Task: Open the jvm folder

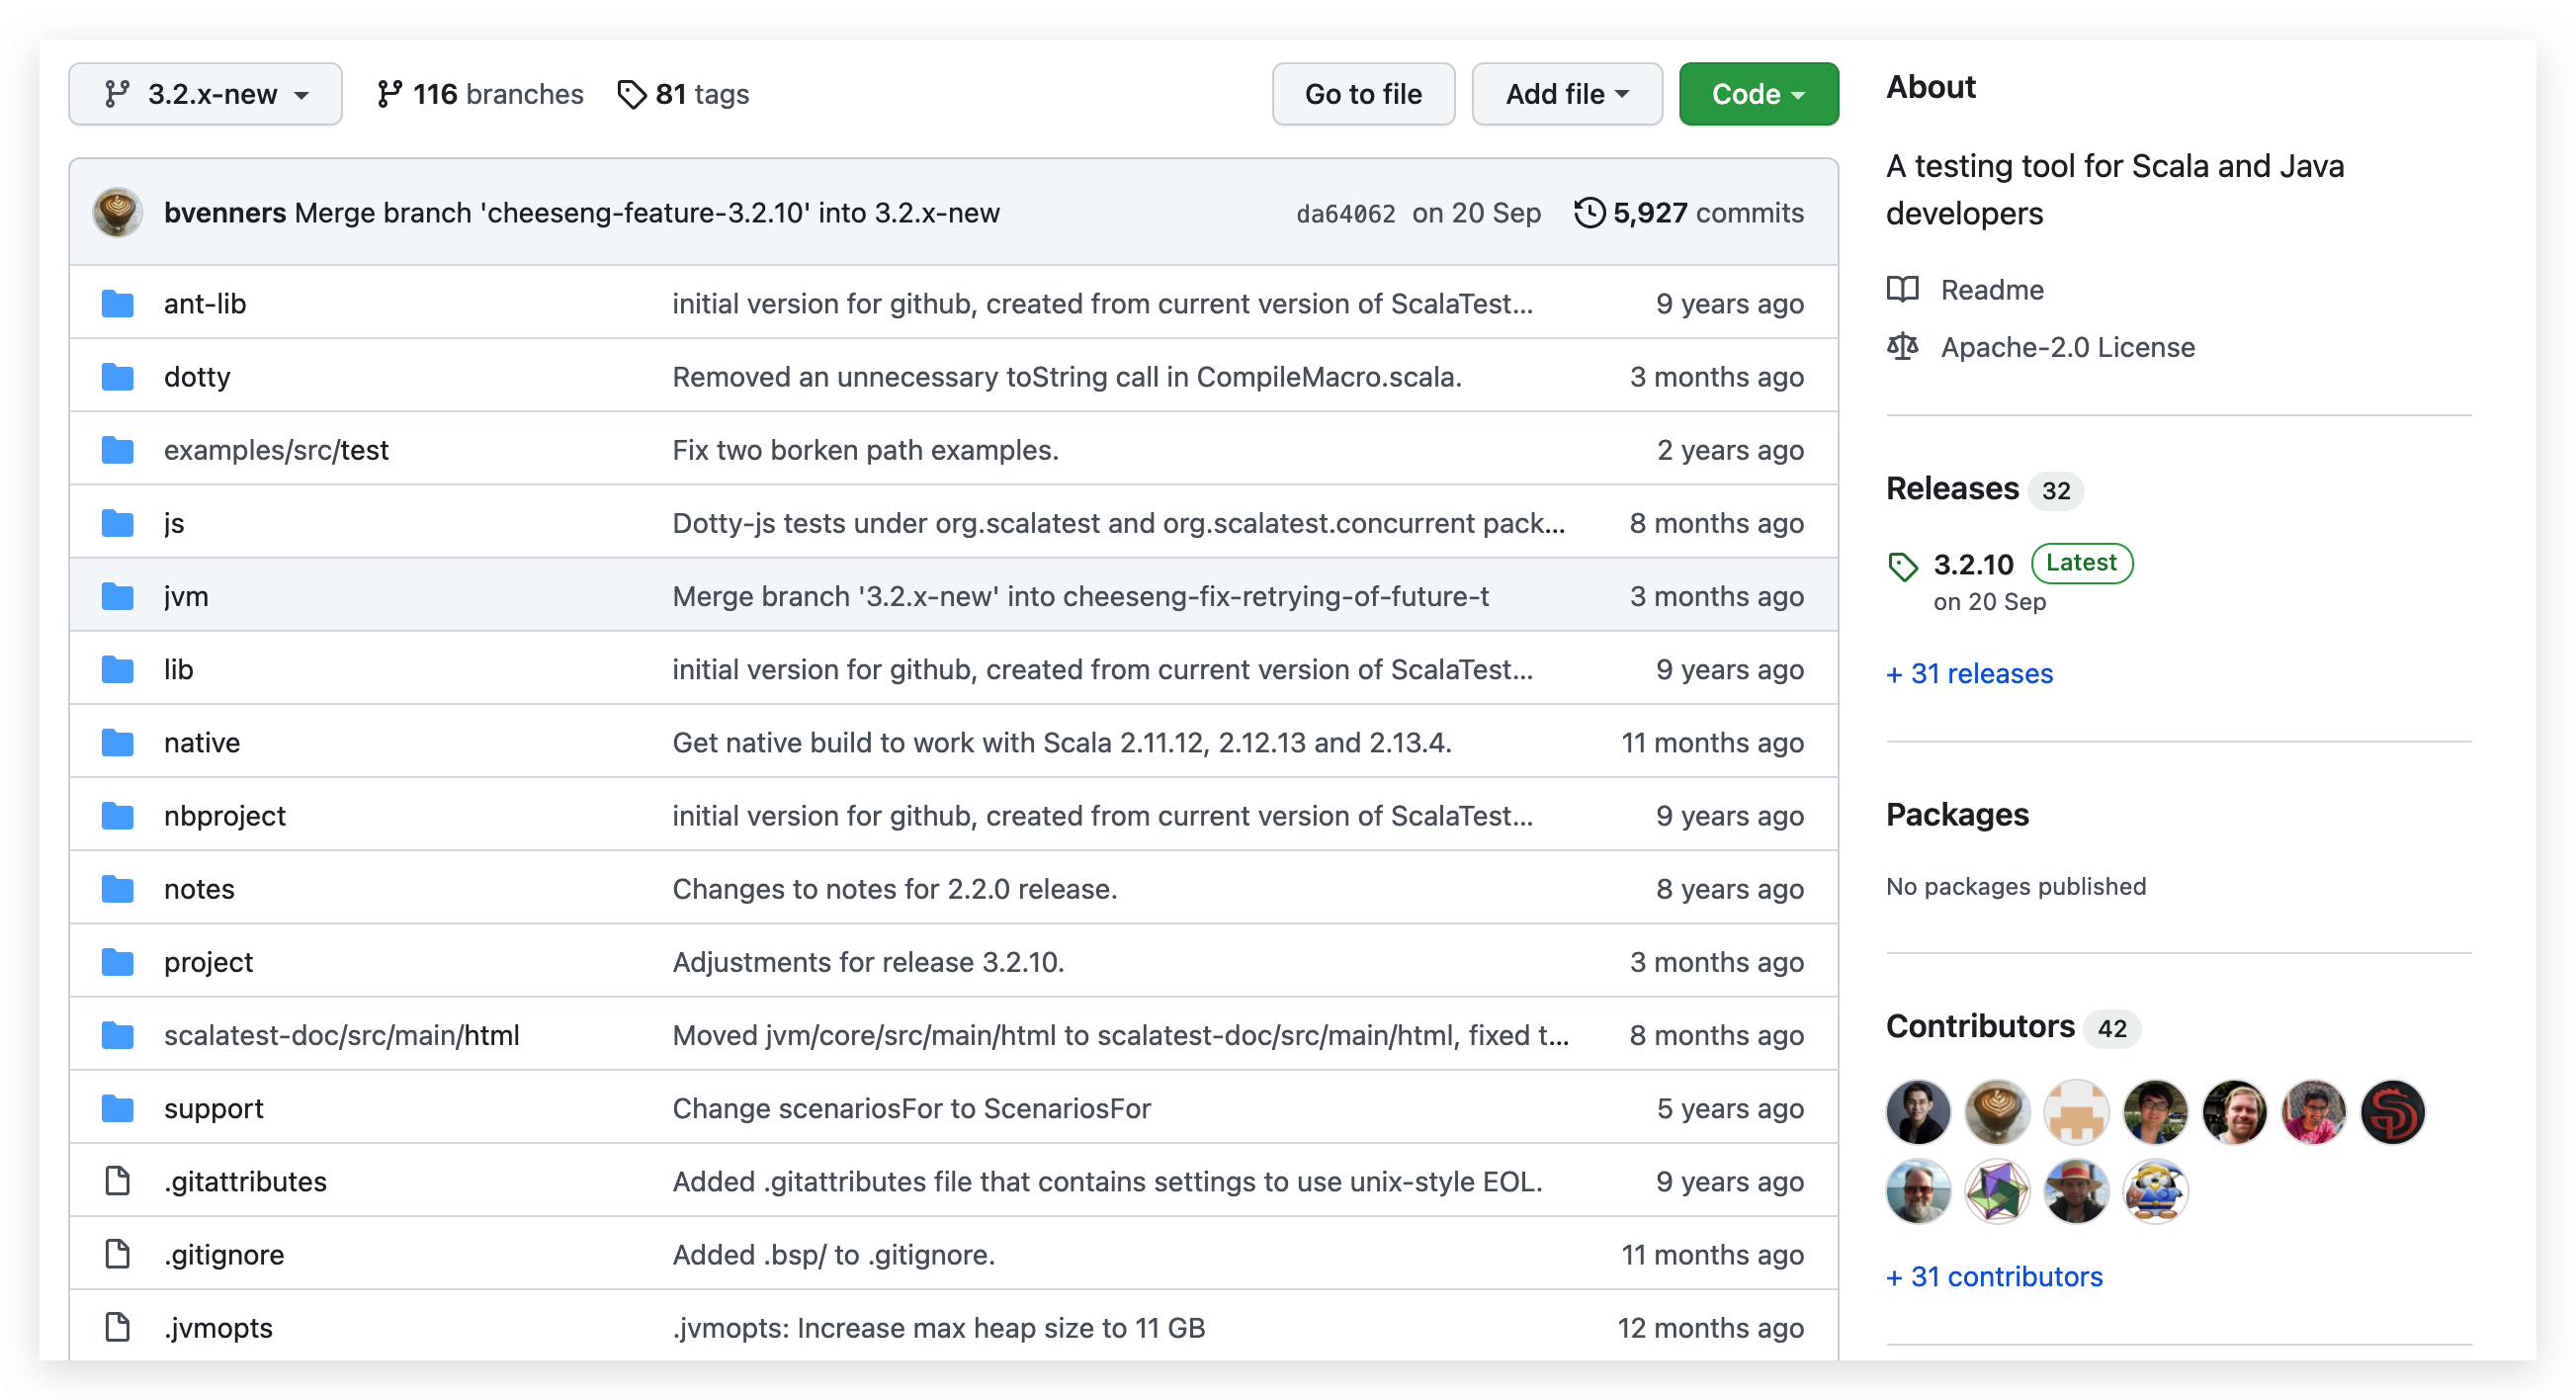Action: pos(186,596)
